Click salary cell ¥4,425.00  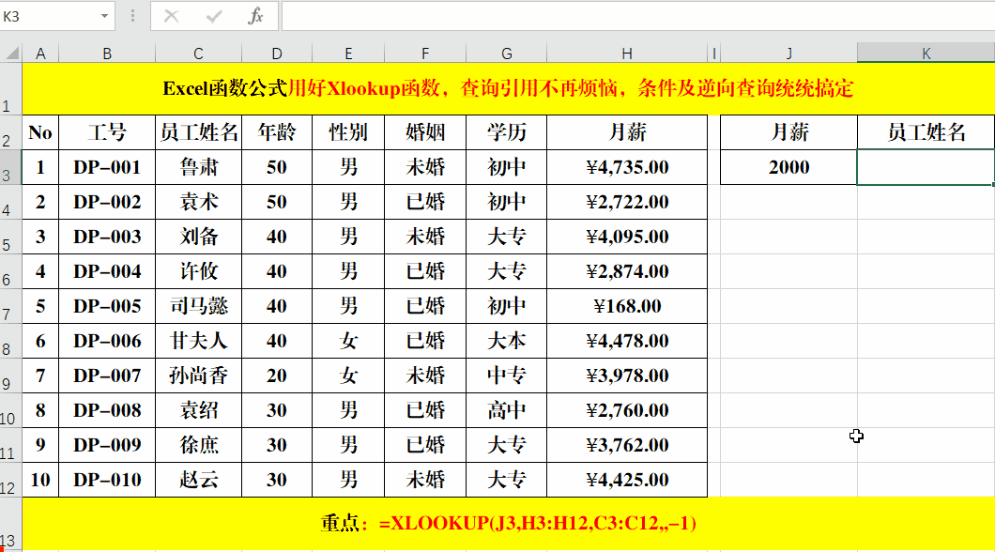pos(627,480)
